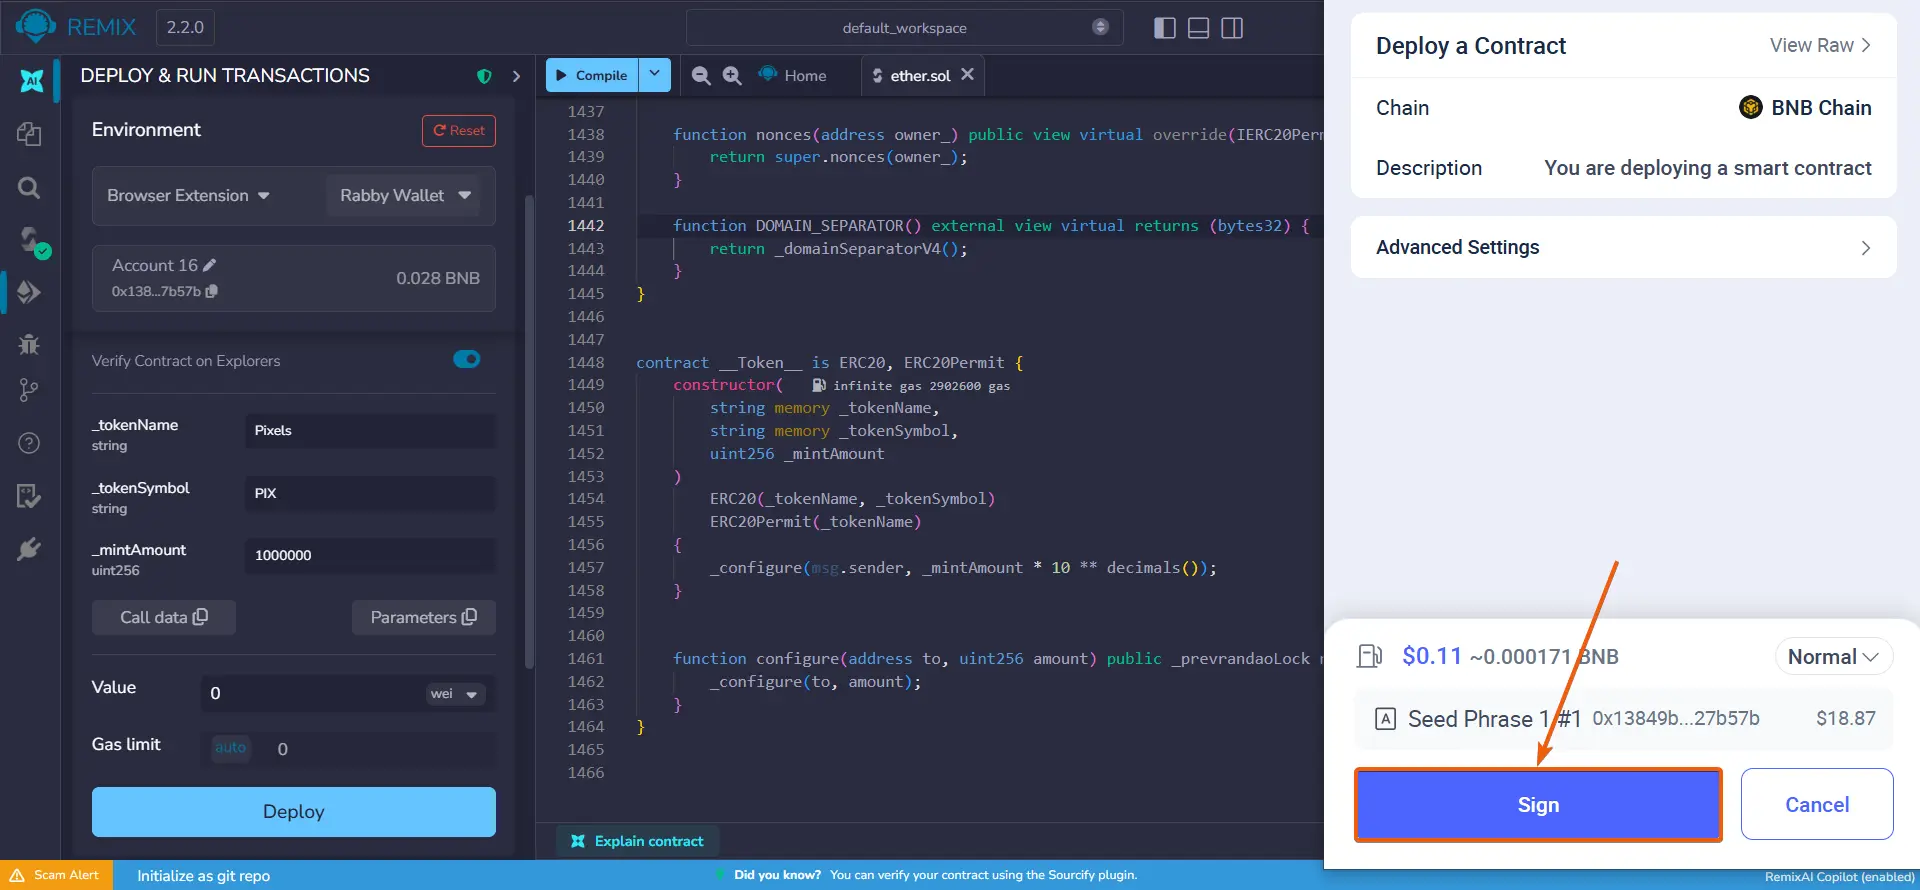Run the Compile button
Image resolution: width=1920 pixels, height=890 pixels.
(592, 75)
